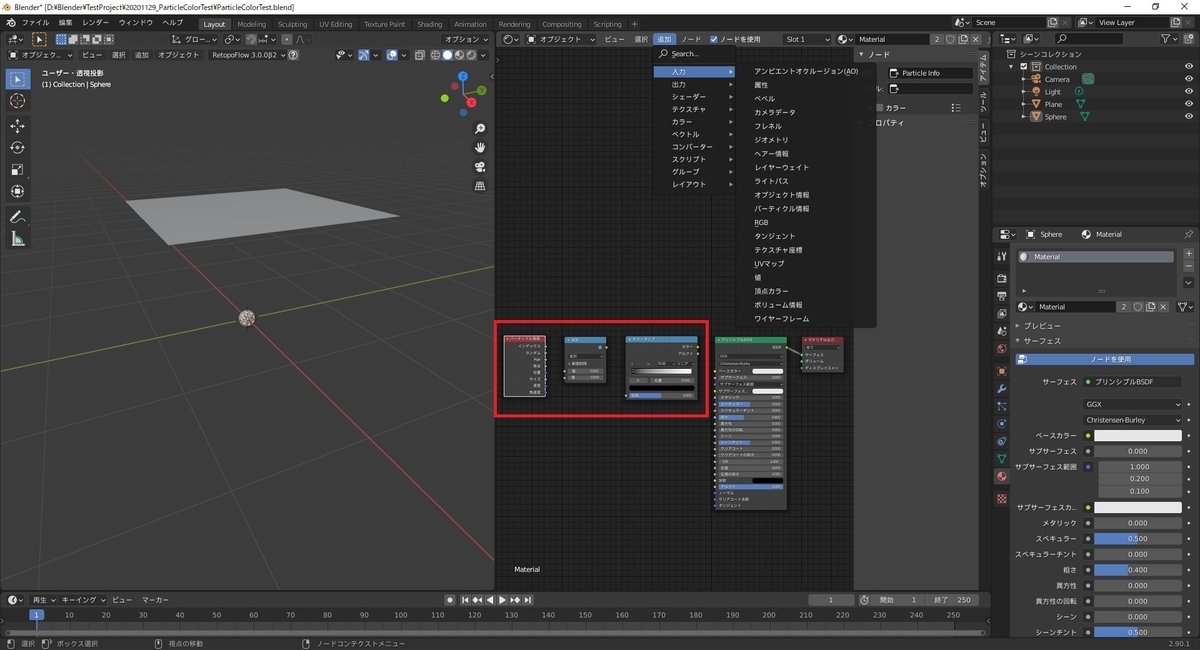The height and width of the screenshot is (650, 1200).
Task: Click the viewport zoom magnifier icon
Action: (480, 129)
